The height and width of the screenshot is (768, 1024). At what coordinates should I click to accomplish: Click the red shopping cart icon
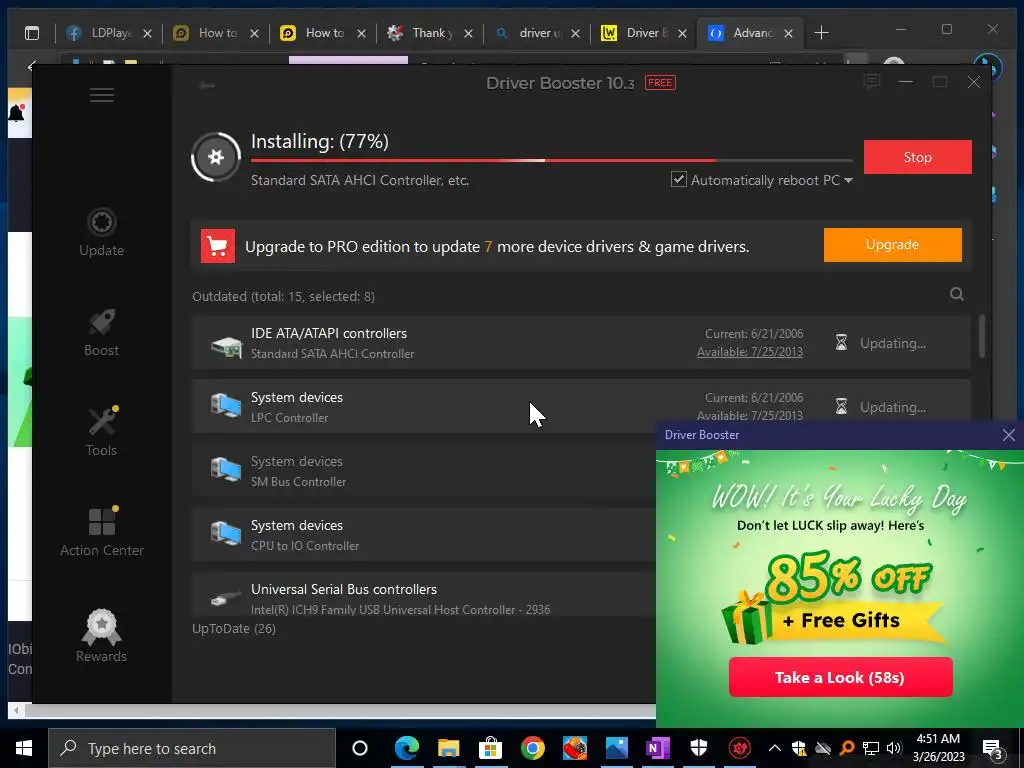(x=217, y=246)
